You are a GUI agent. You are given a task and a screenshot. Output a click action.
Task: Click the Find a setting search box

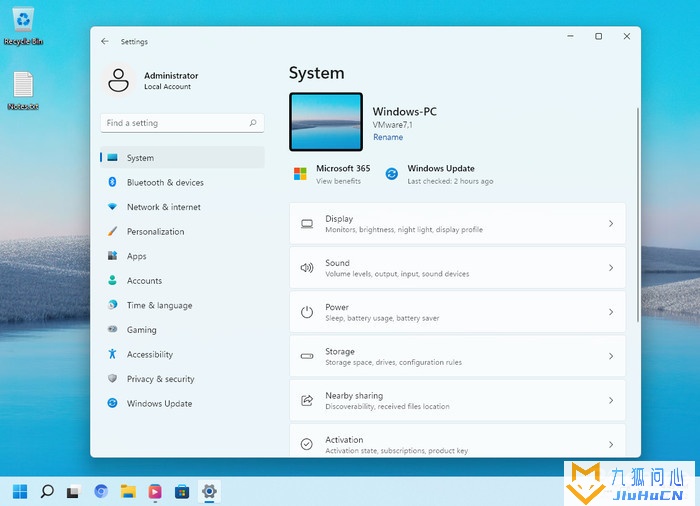pos(182,123)
